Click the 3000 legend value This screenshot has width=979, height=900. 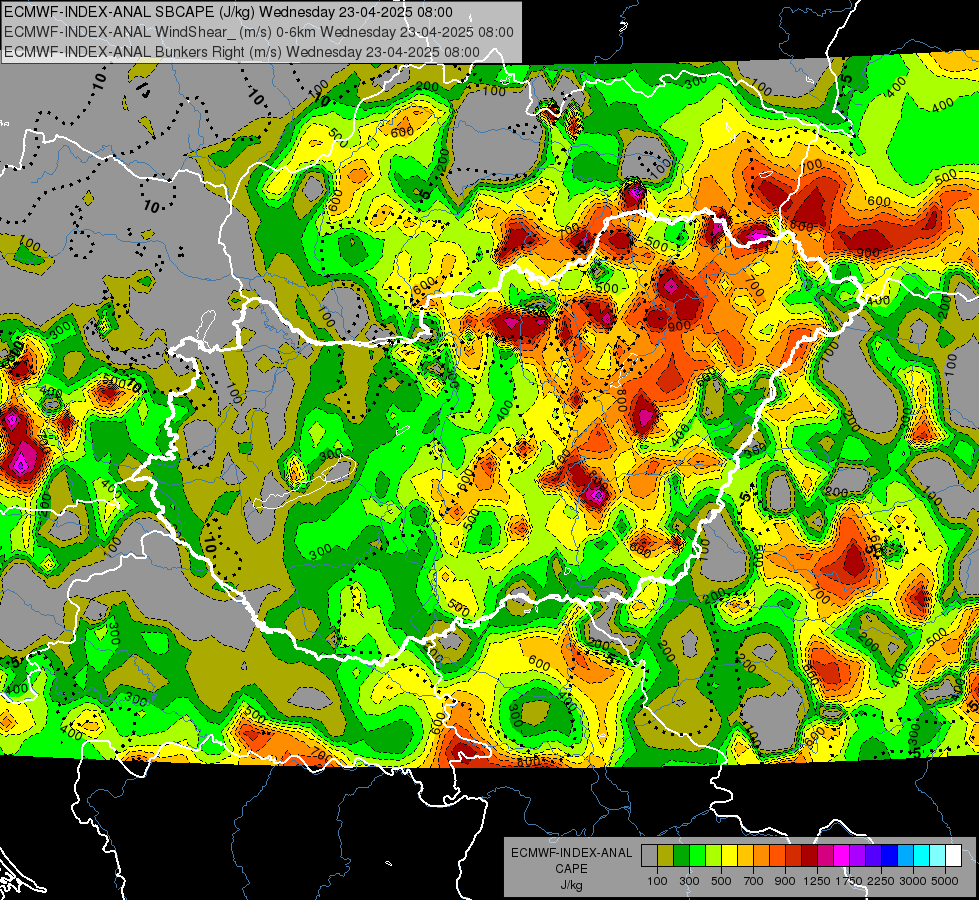click(913, 881)
